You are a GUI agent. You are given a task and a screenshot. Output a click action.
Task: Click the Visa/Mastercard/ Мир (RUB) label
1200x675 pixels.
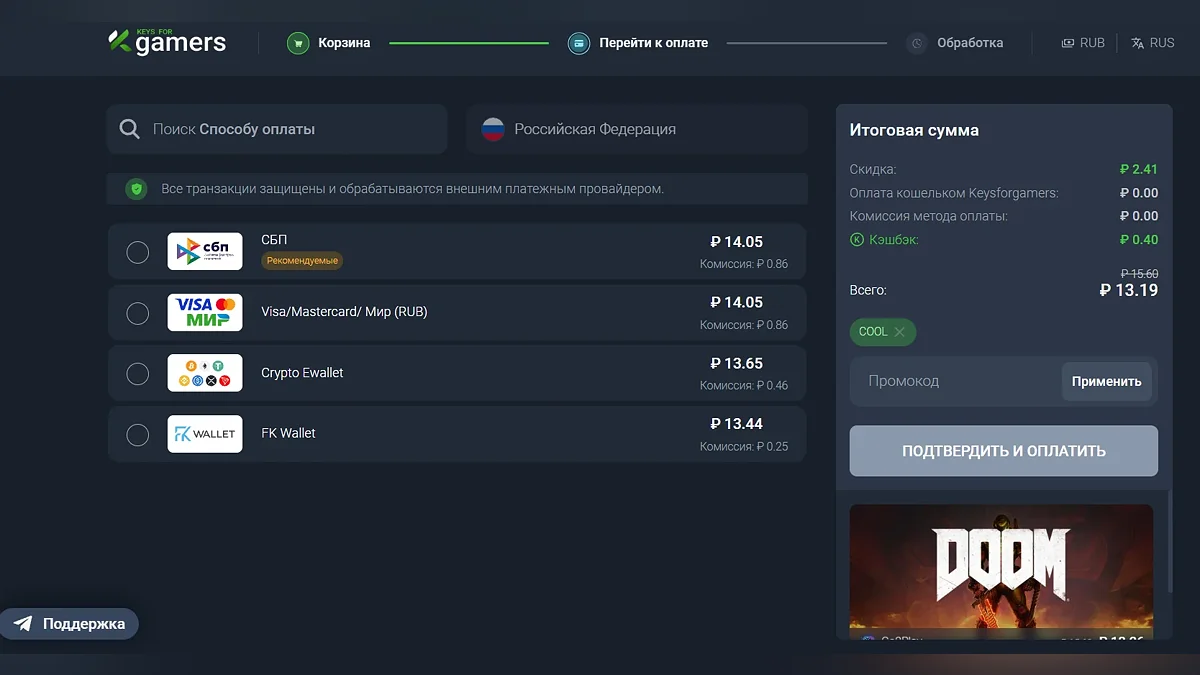coord(344,312)
